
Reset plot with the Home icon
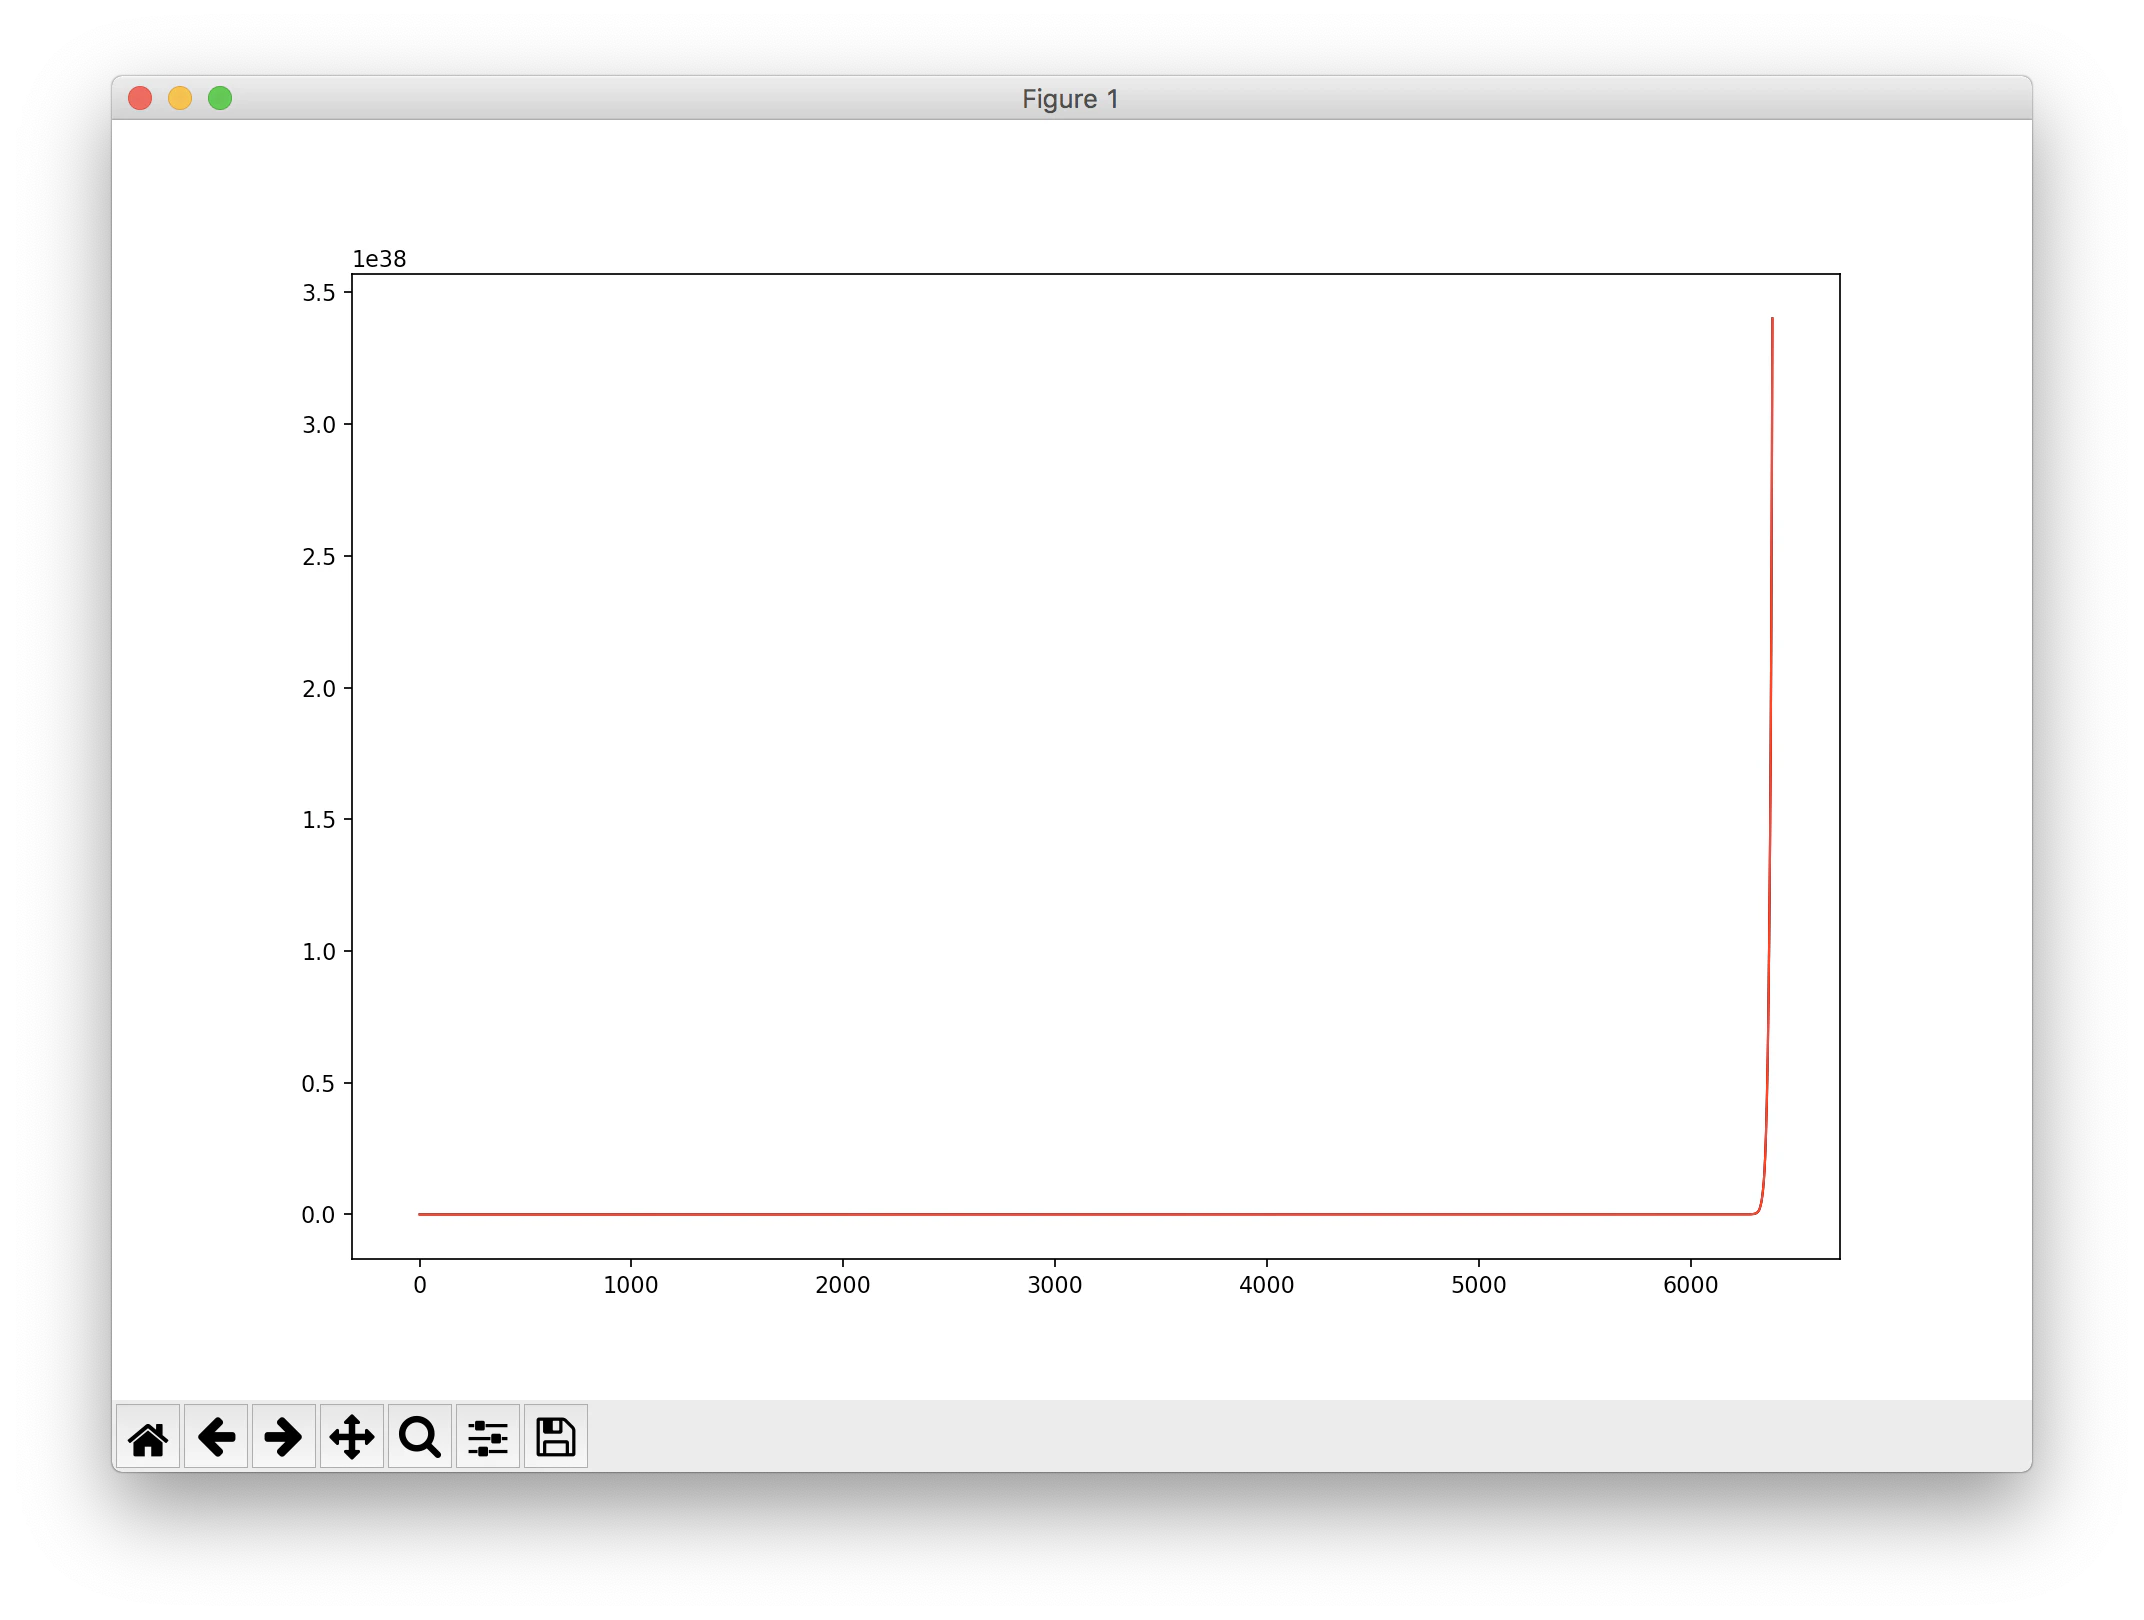click(148, 1437)
